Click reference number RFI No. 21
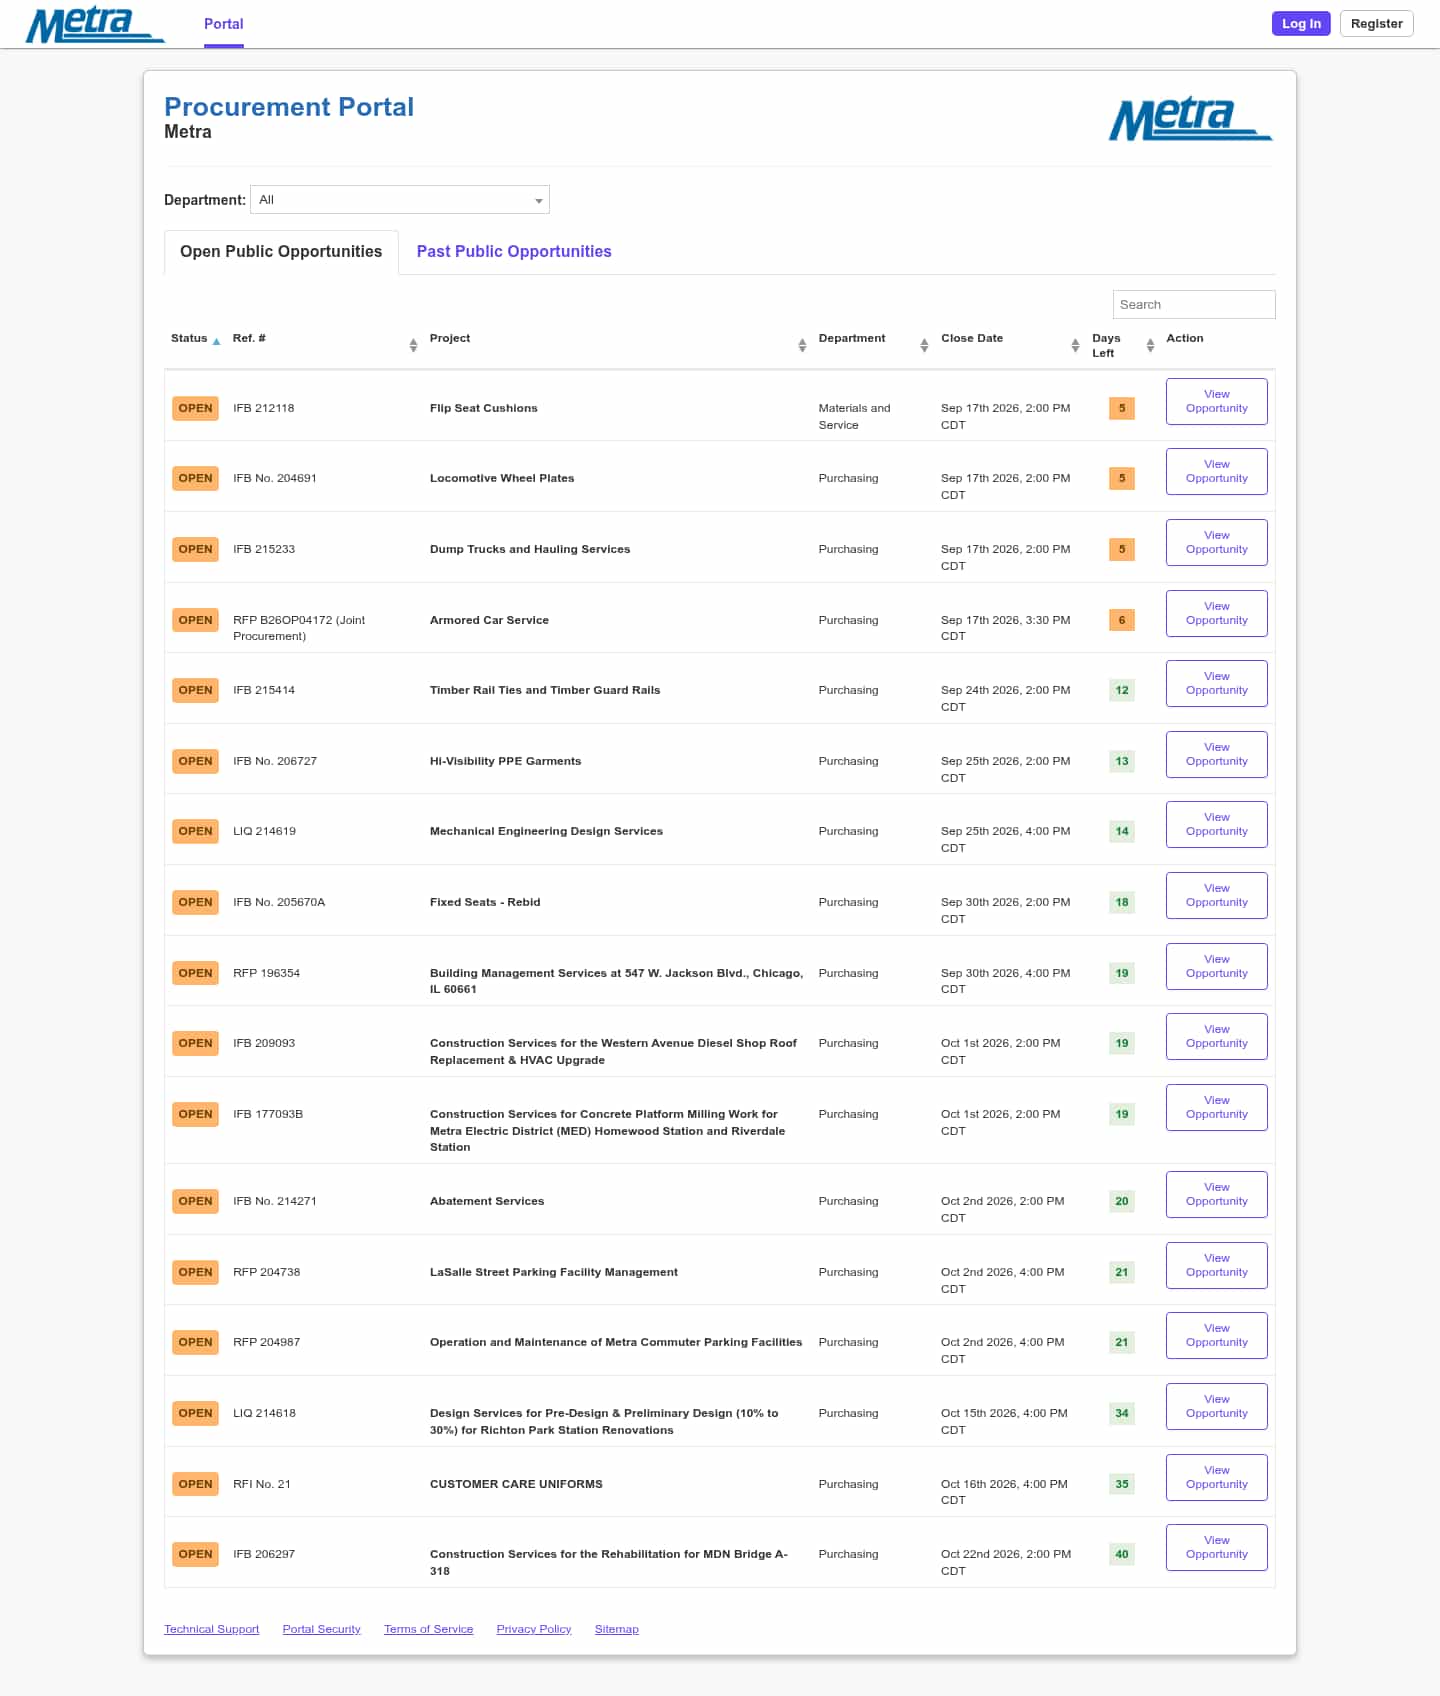 click(x=262, y=1484)
